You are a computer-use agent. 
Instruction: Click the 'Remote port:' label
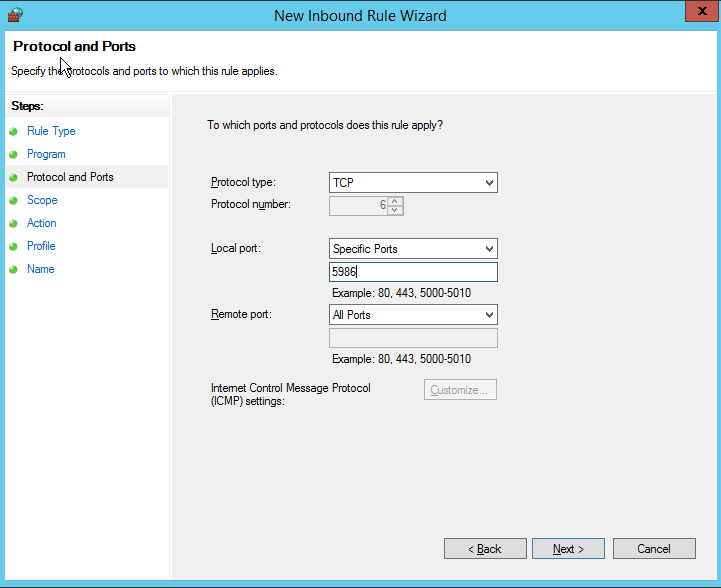[241, 314]
